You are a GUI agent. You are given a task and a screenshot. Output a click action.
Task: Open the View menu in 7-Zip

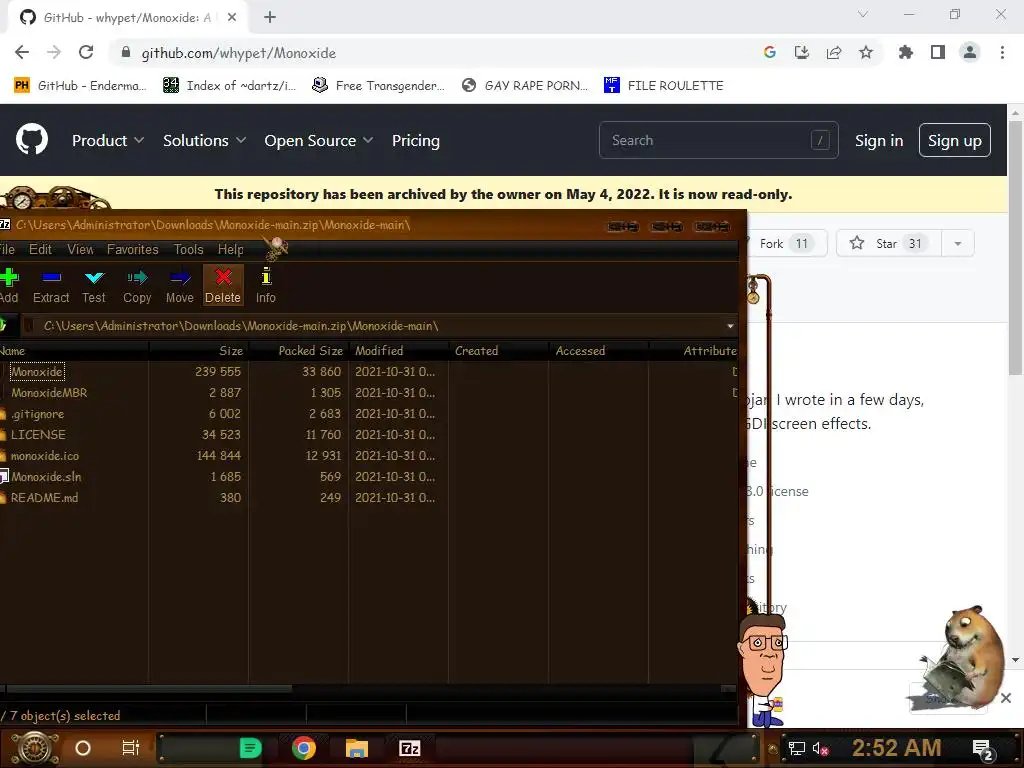point(80,249)
